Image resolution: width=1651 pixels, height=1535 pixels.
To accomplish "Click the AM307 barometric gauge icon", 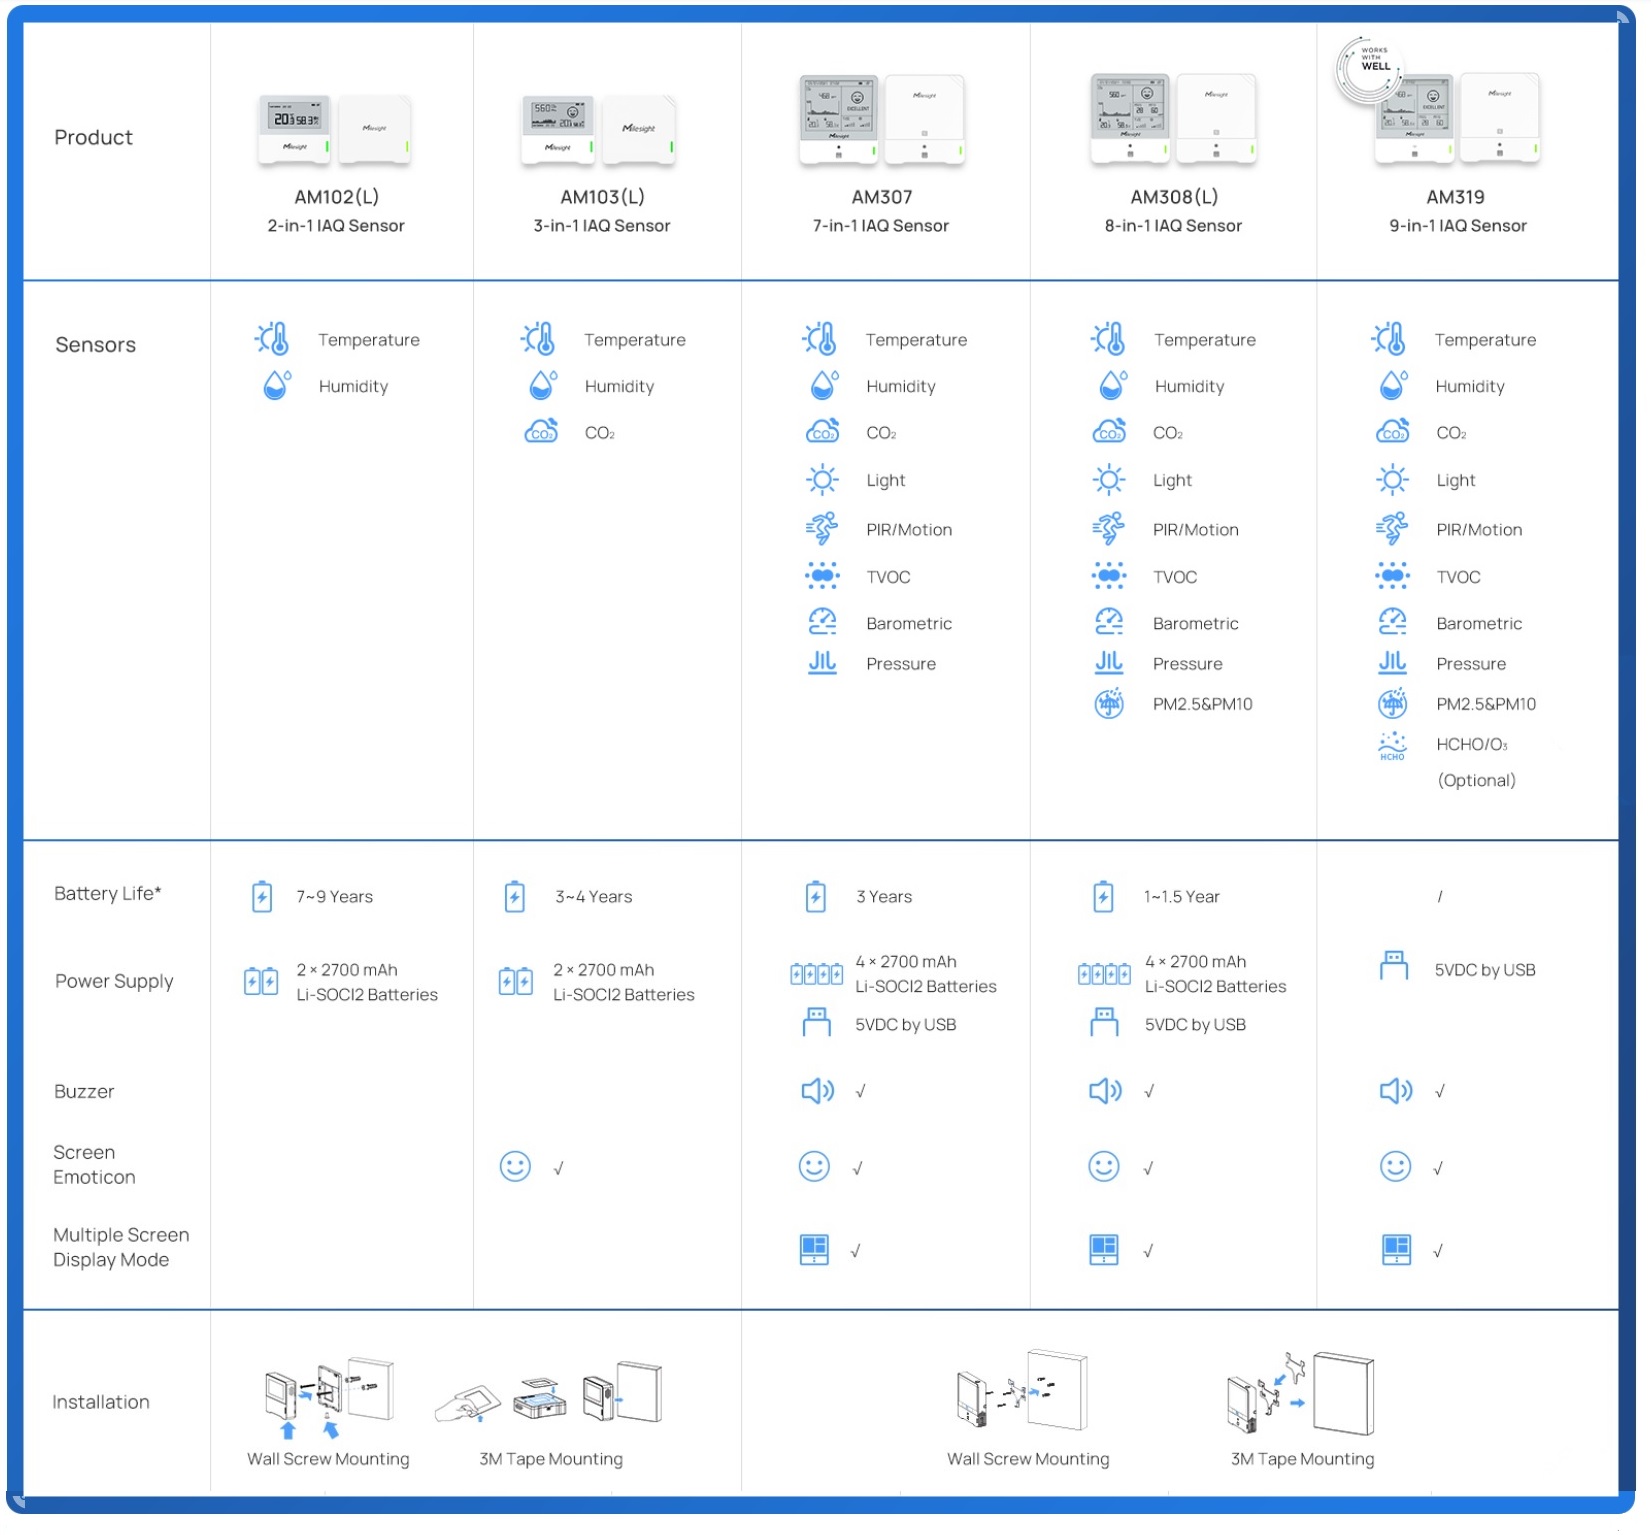I will point(822,622).
